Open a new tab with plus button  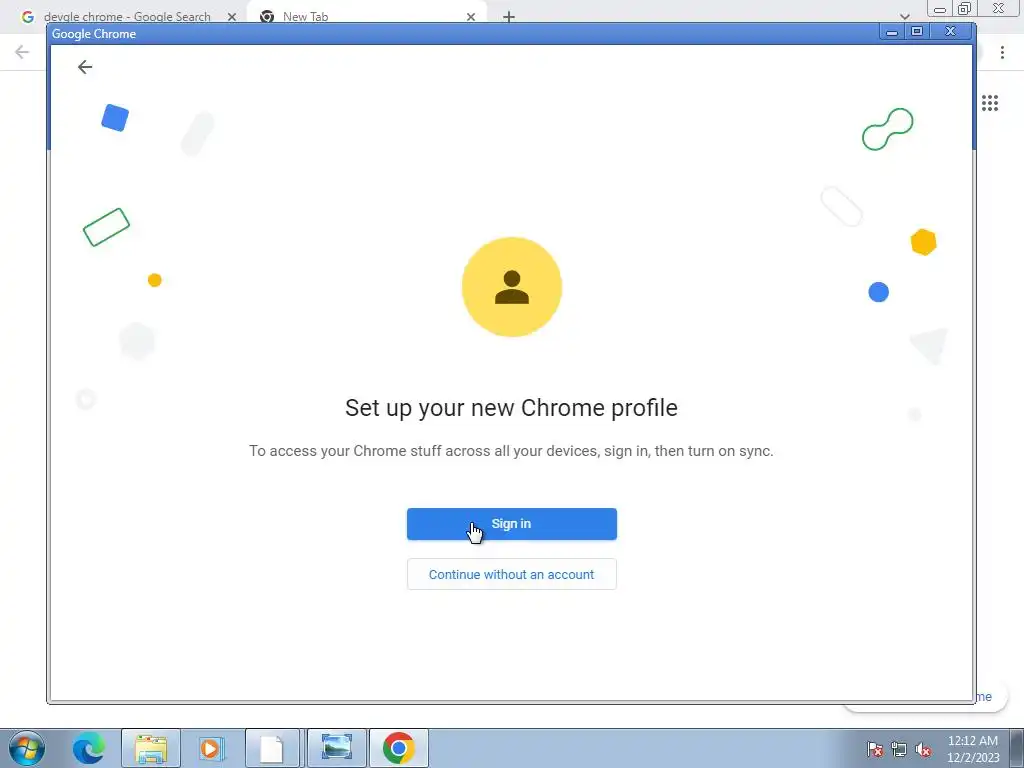tap(509, 17)
